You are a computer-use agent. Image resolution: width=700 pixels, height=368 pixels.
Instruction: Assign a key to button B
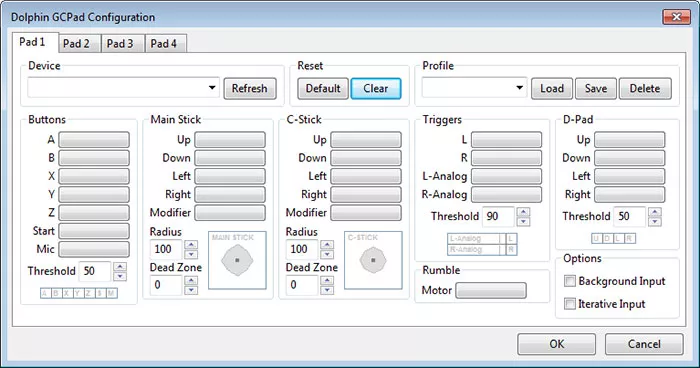[x=94, y=158]
